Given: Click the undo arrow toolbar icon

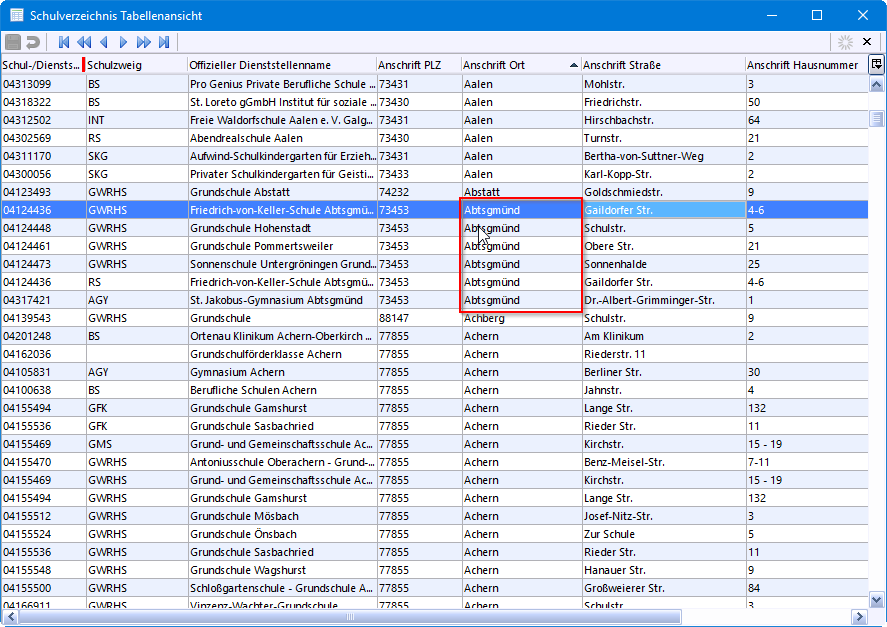Looking at the screenshot, I should [32, 42].
